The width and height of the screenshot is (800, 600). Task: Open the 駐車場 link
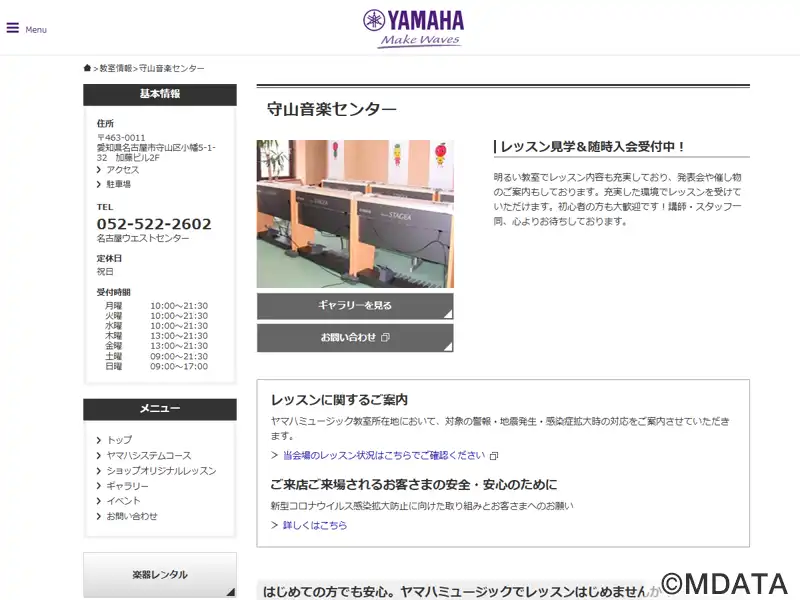point(118,184)
